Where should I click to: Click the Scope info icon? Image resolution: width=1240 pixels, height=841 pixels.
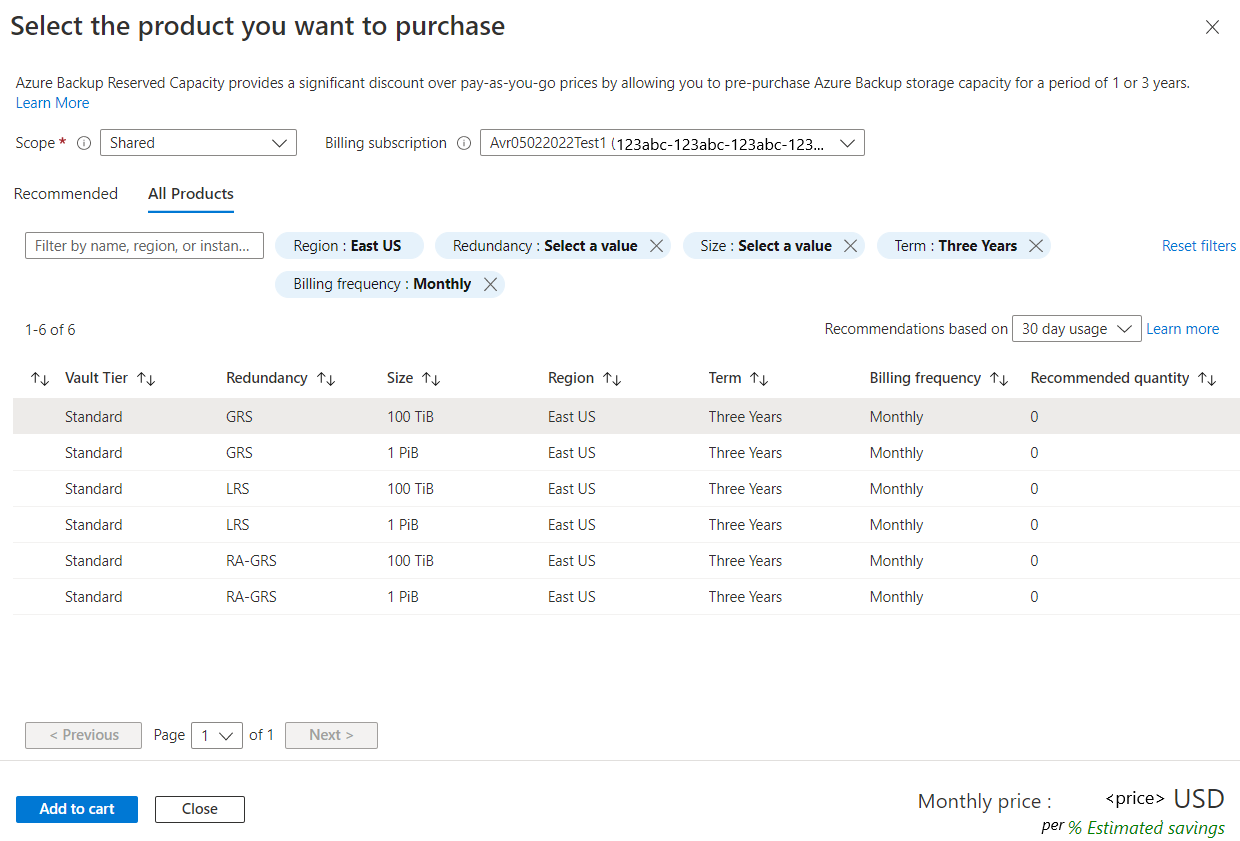(83, 143)
